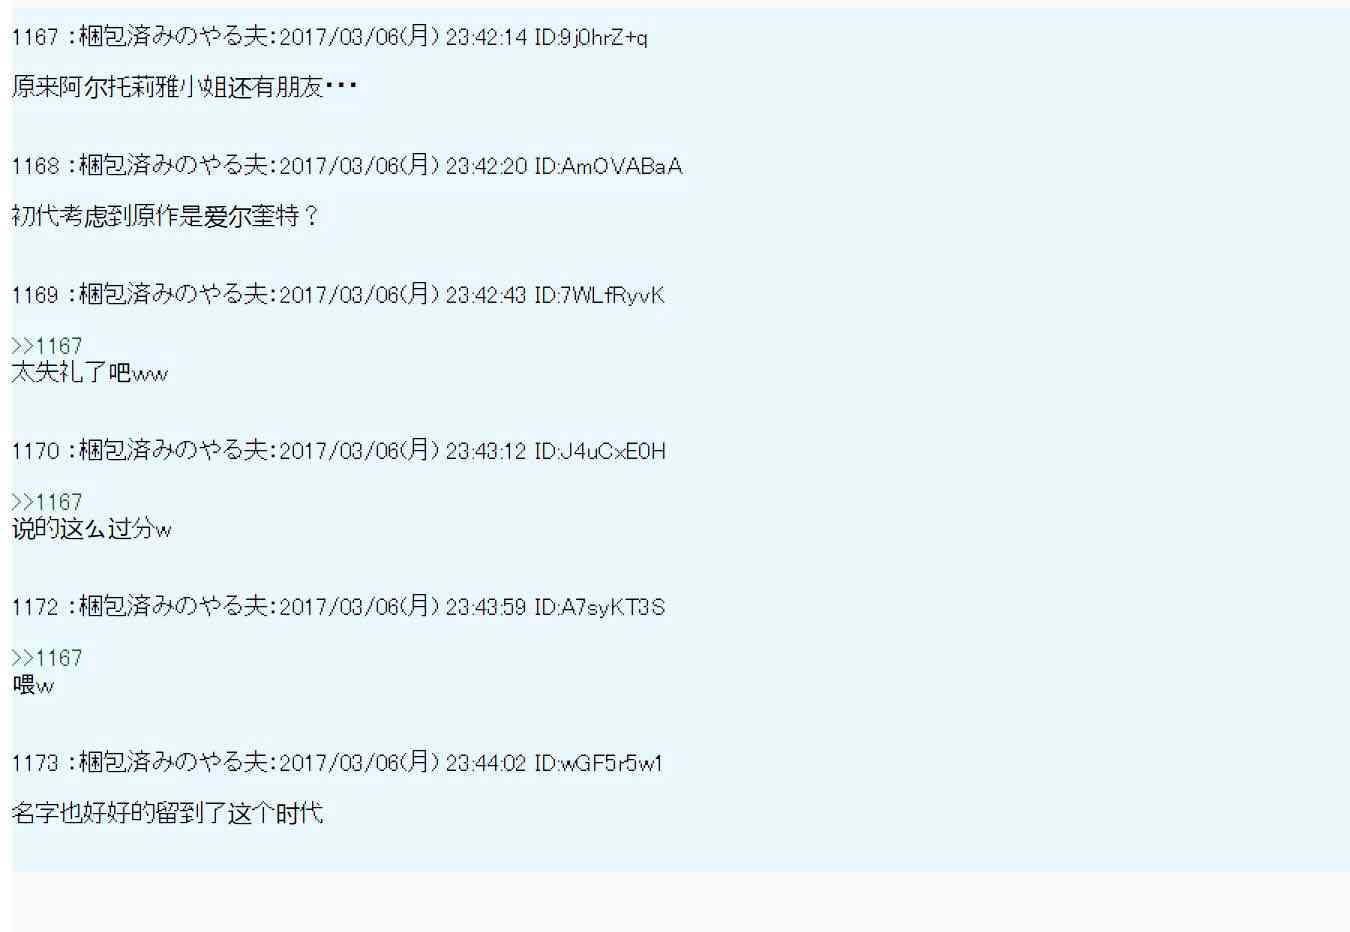Screen dimensions: 1350x932
Task: Follow the >>1167 reference in post 1172
Action: [47, 658]
